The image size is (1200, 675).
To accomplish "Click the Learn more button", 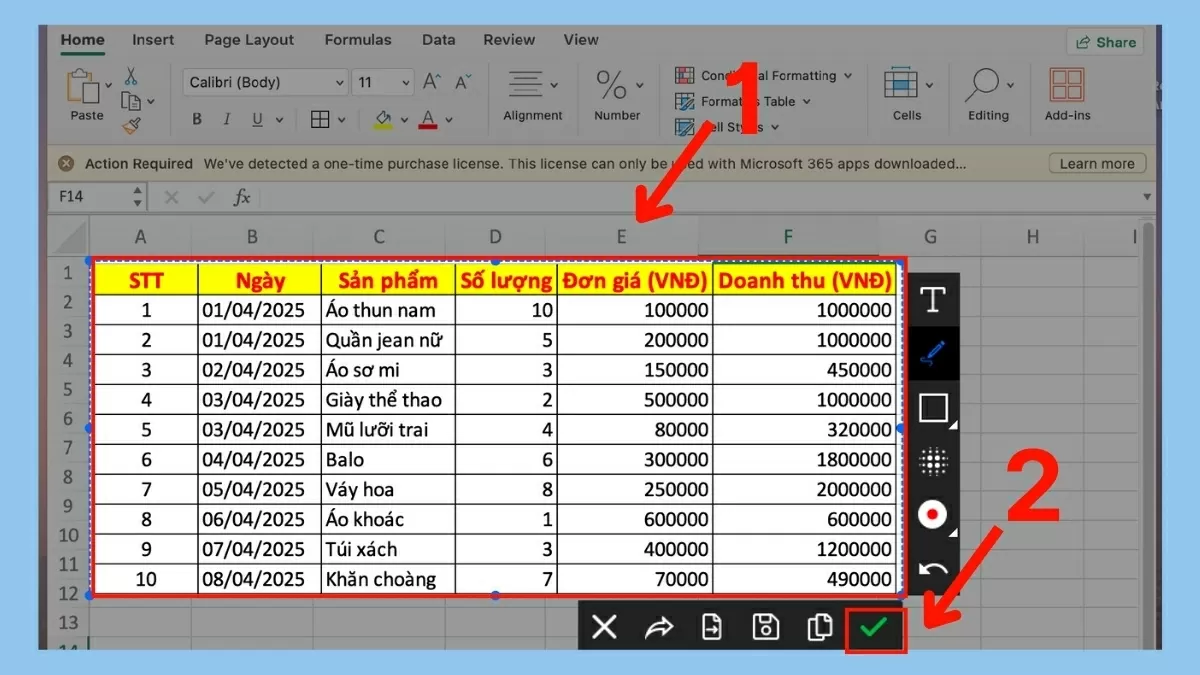I will tap(1097, 164).
